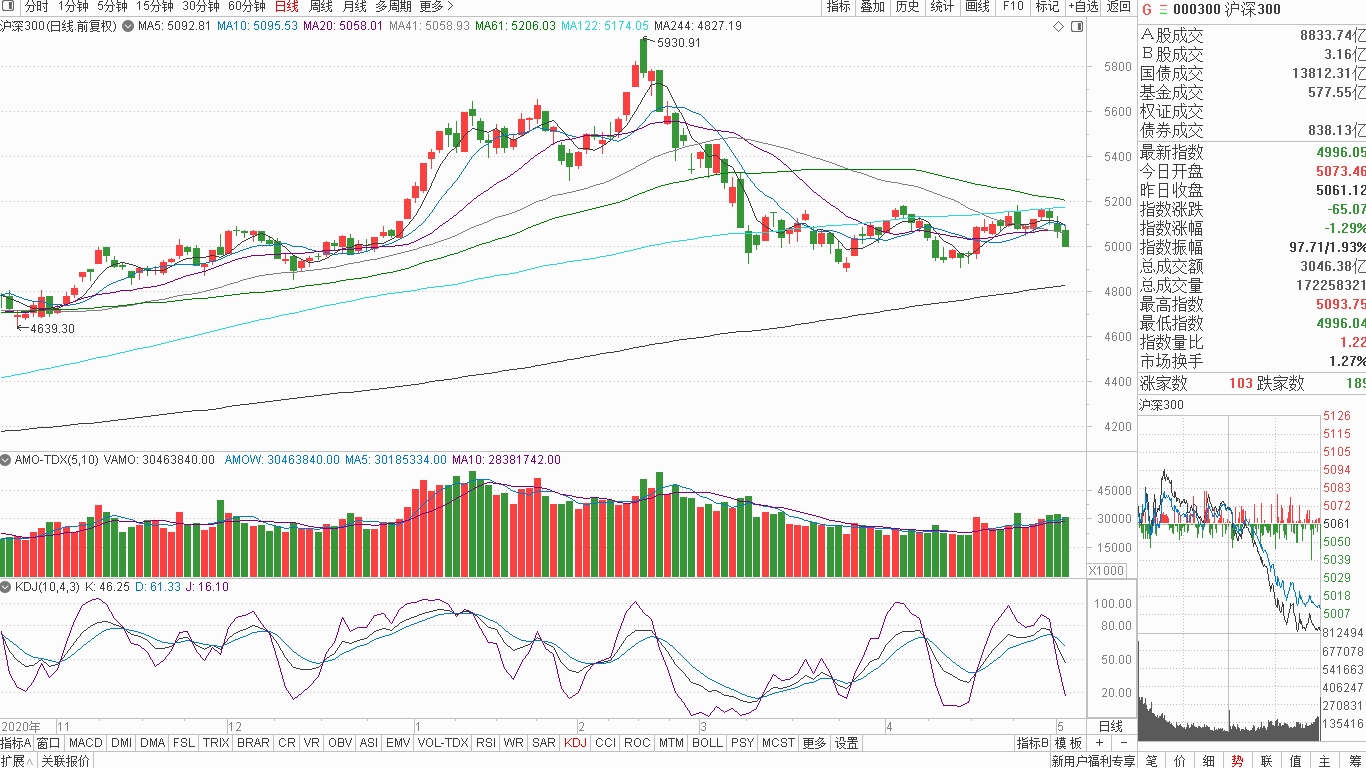Select the 窗口 tab in the indicator bar
This screenshot has width=1366, height=768.
point(49,743)
